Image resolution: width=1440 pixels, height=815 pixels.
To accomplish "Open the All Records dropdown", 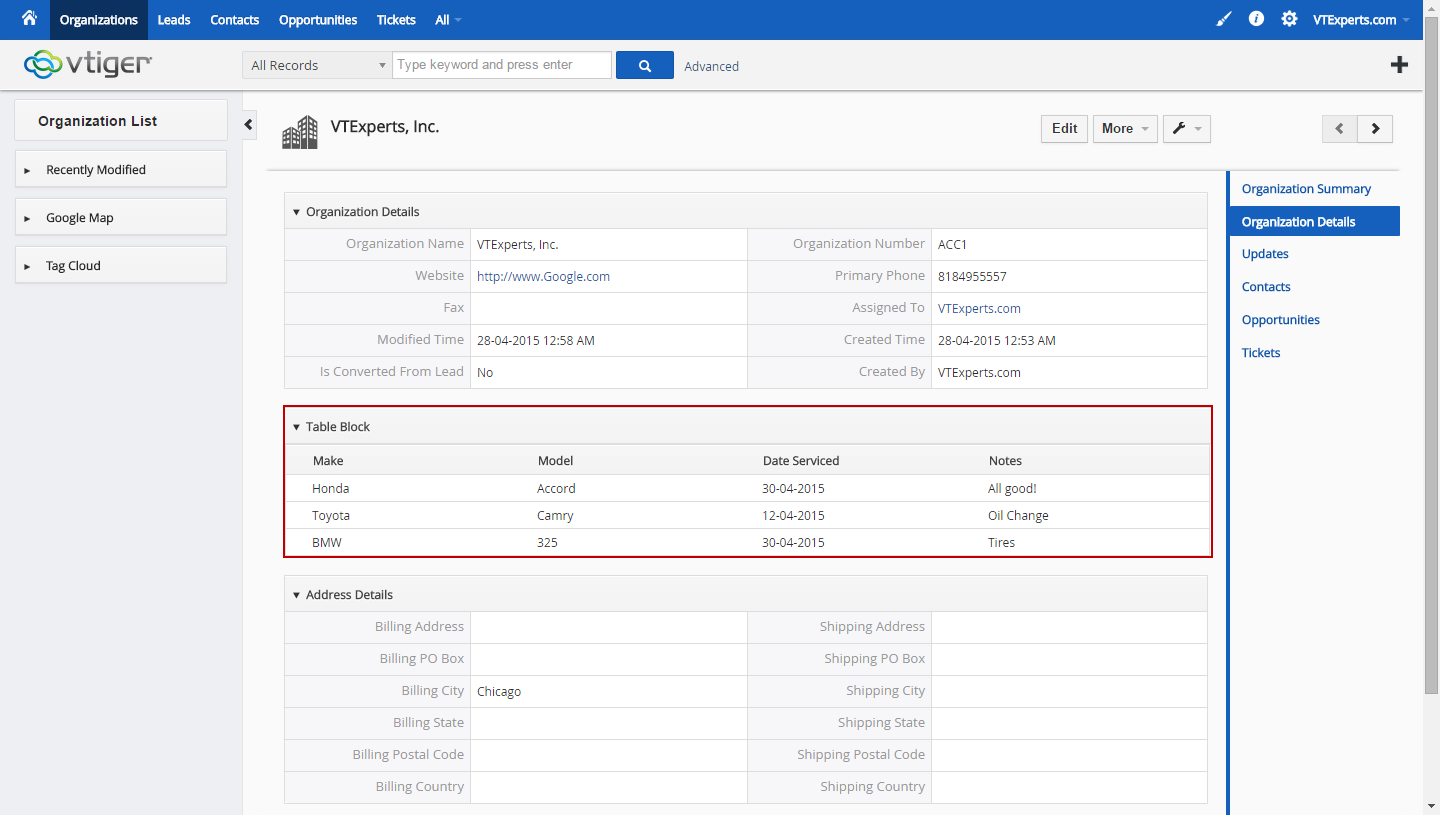I will [317, 65].
